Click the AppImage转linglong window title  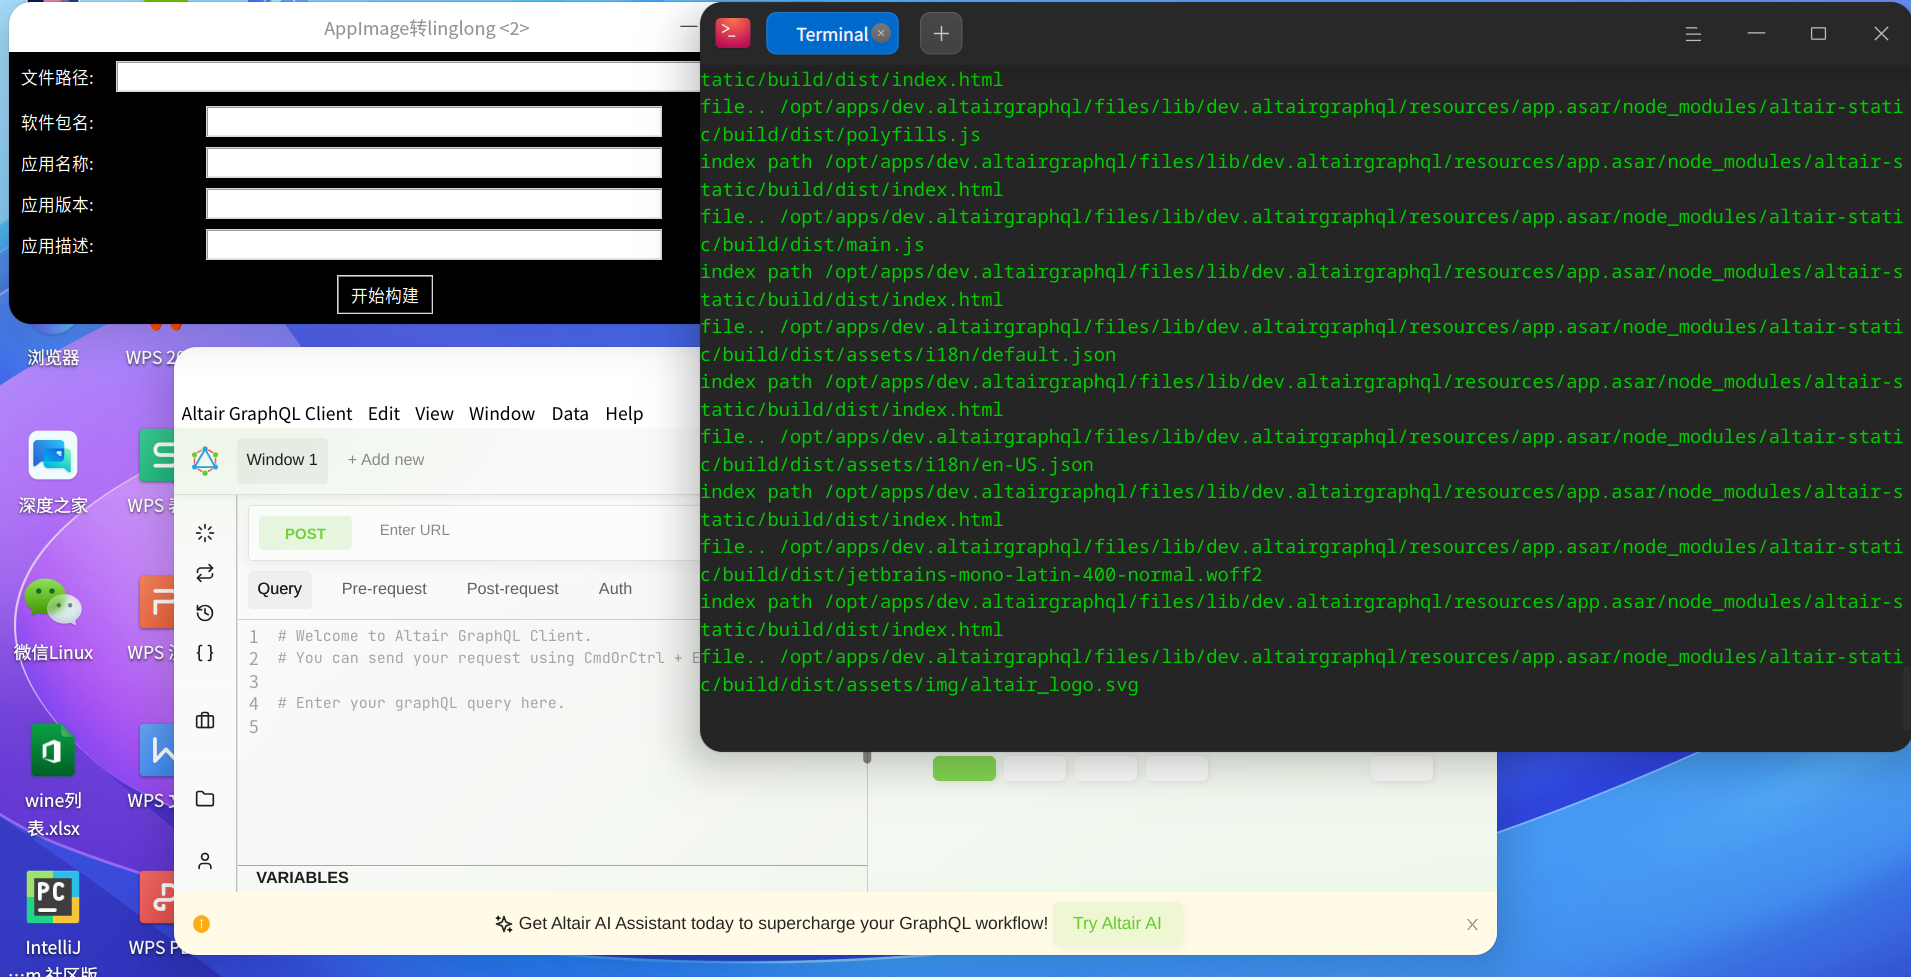point(426,28)
